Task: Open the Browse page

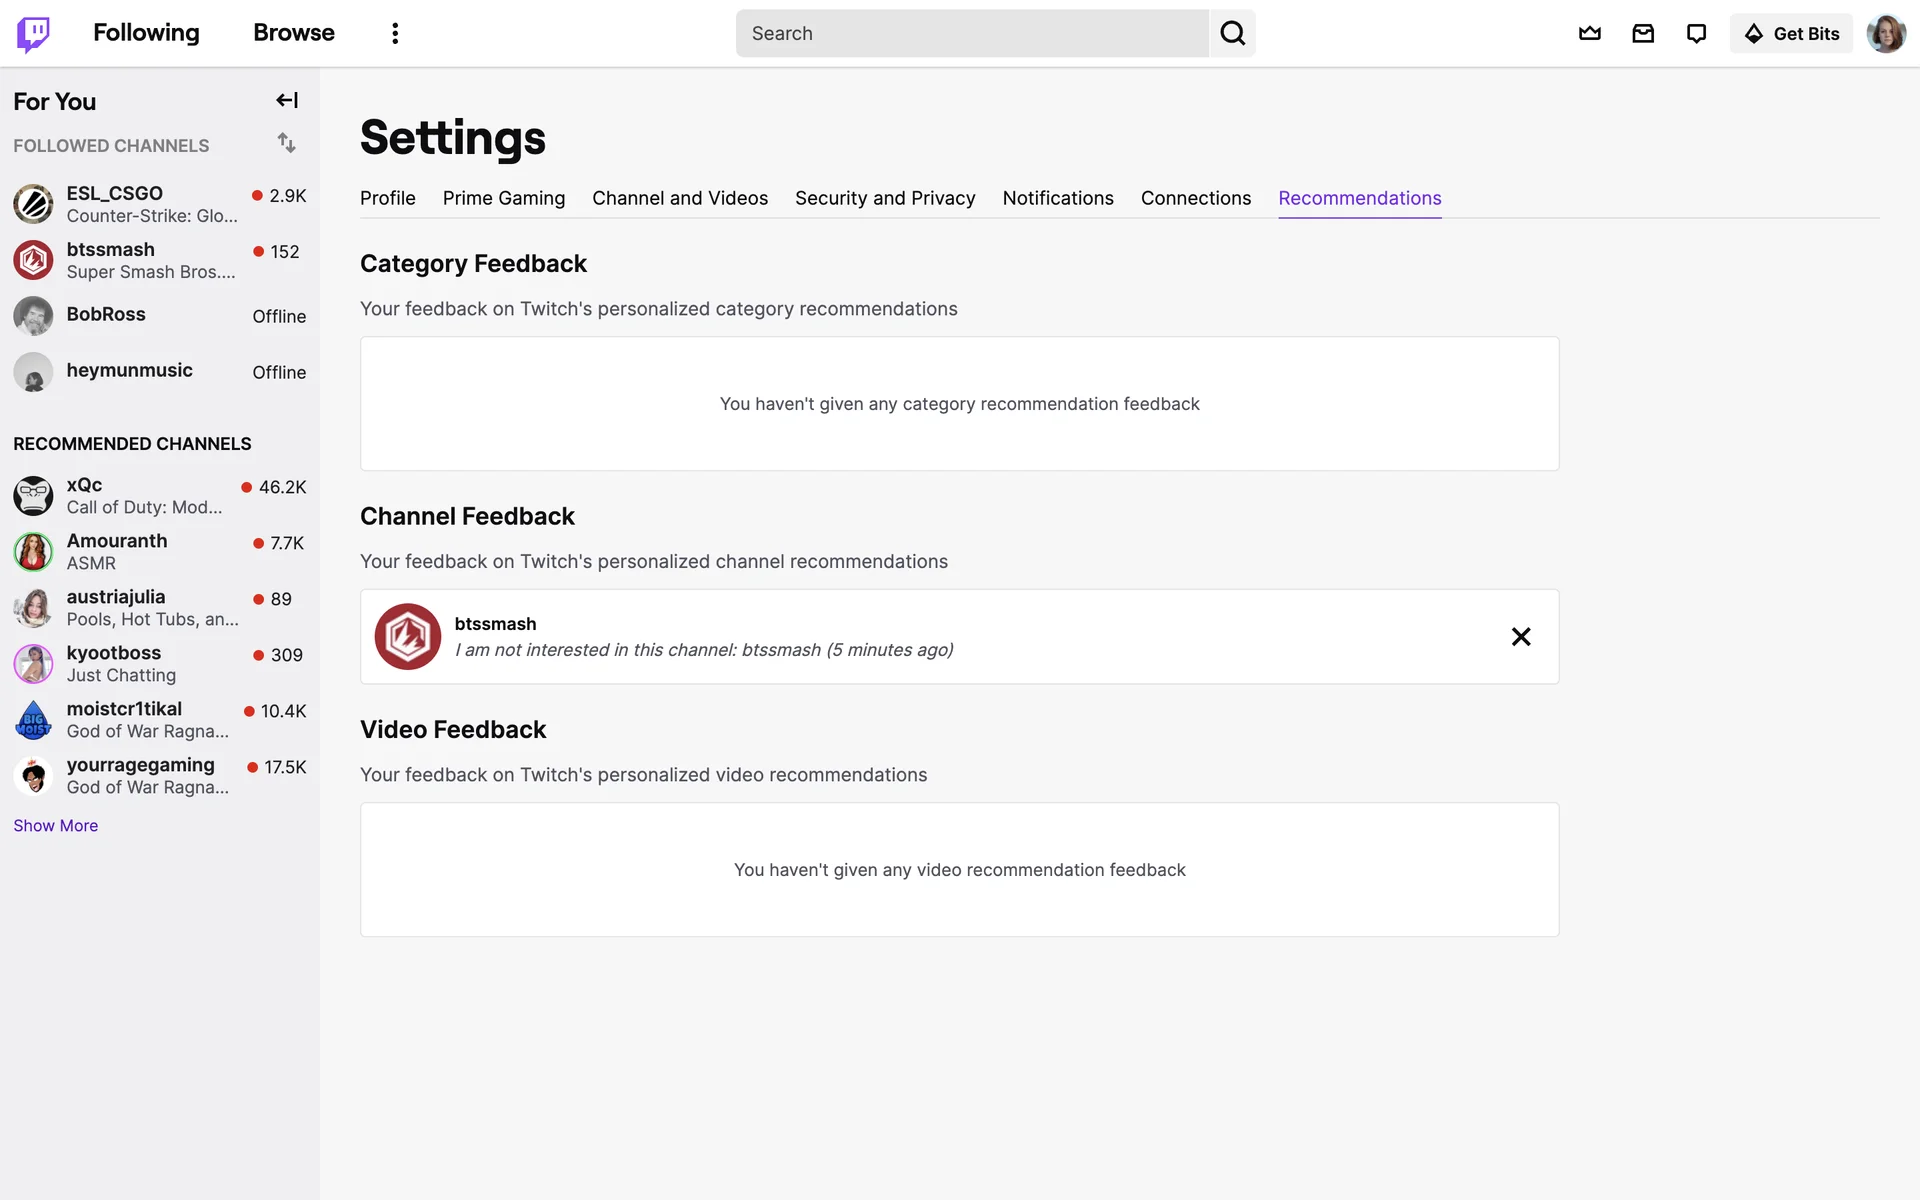Action: pyautogui.click(x=294, y=33)
